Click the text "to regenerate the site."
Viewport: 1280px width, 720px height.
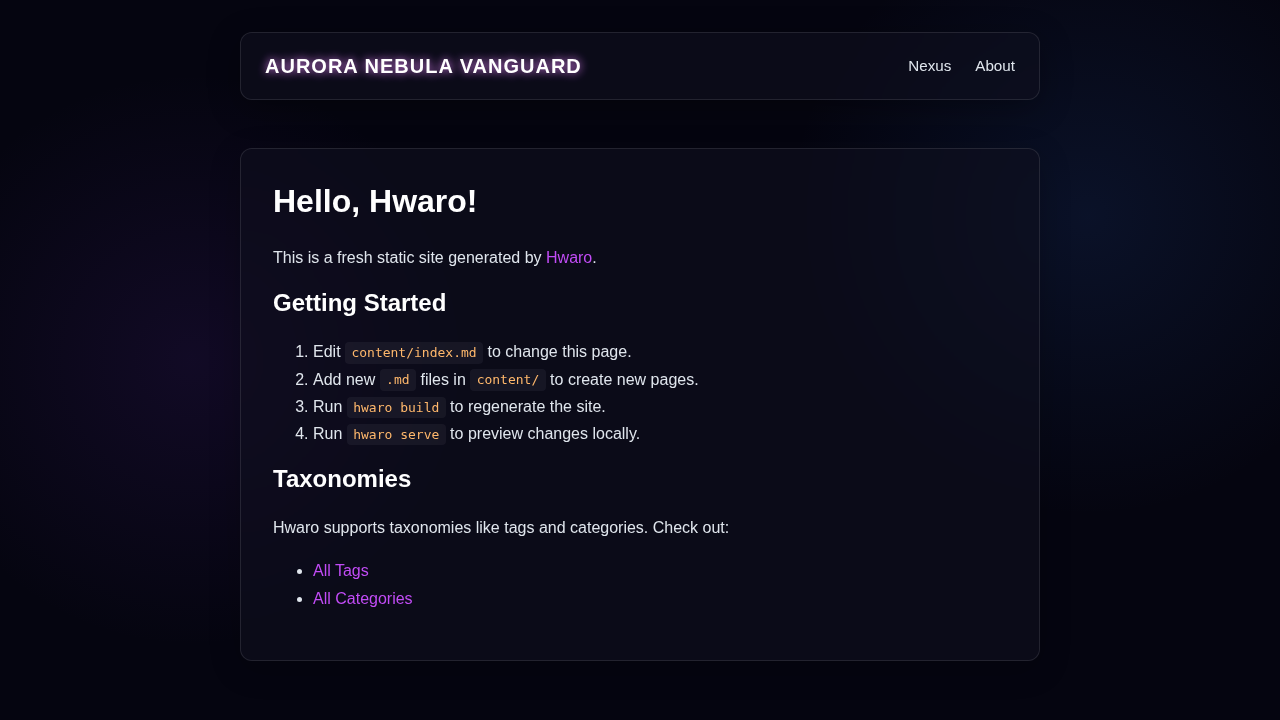click(528, 407)
